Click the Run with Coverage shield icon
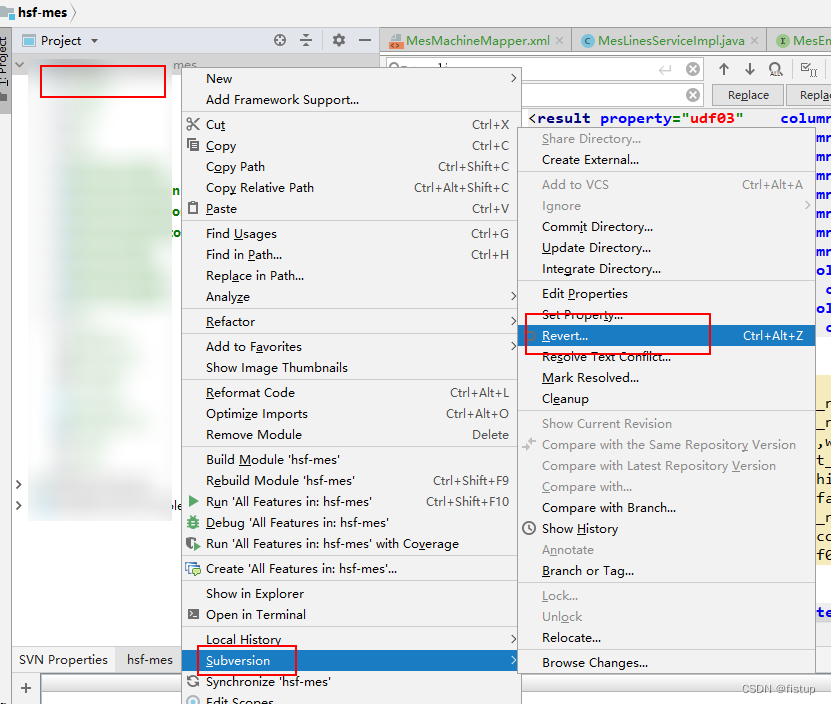Screen dimensions: 831x704 pos(193,543)
